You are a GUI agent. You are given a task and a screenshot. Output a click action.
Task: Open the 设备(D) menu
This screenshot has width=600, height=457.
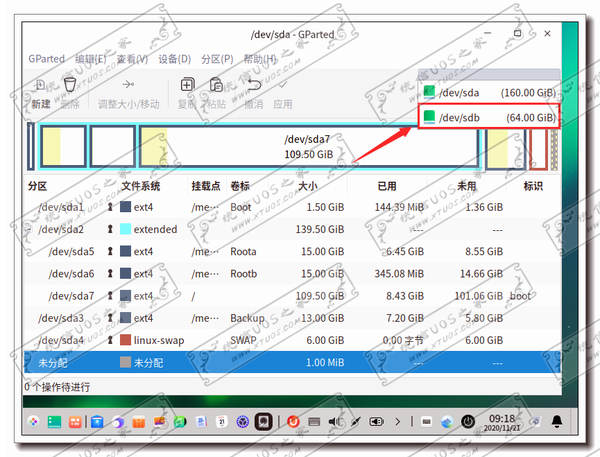[174, 59]
